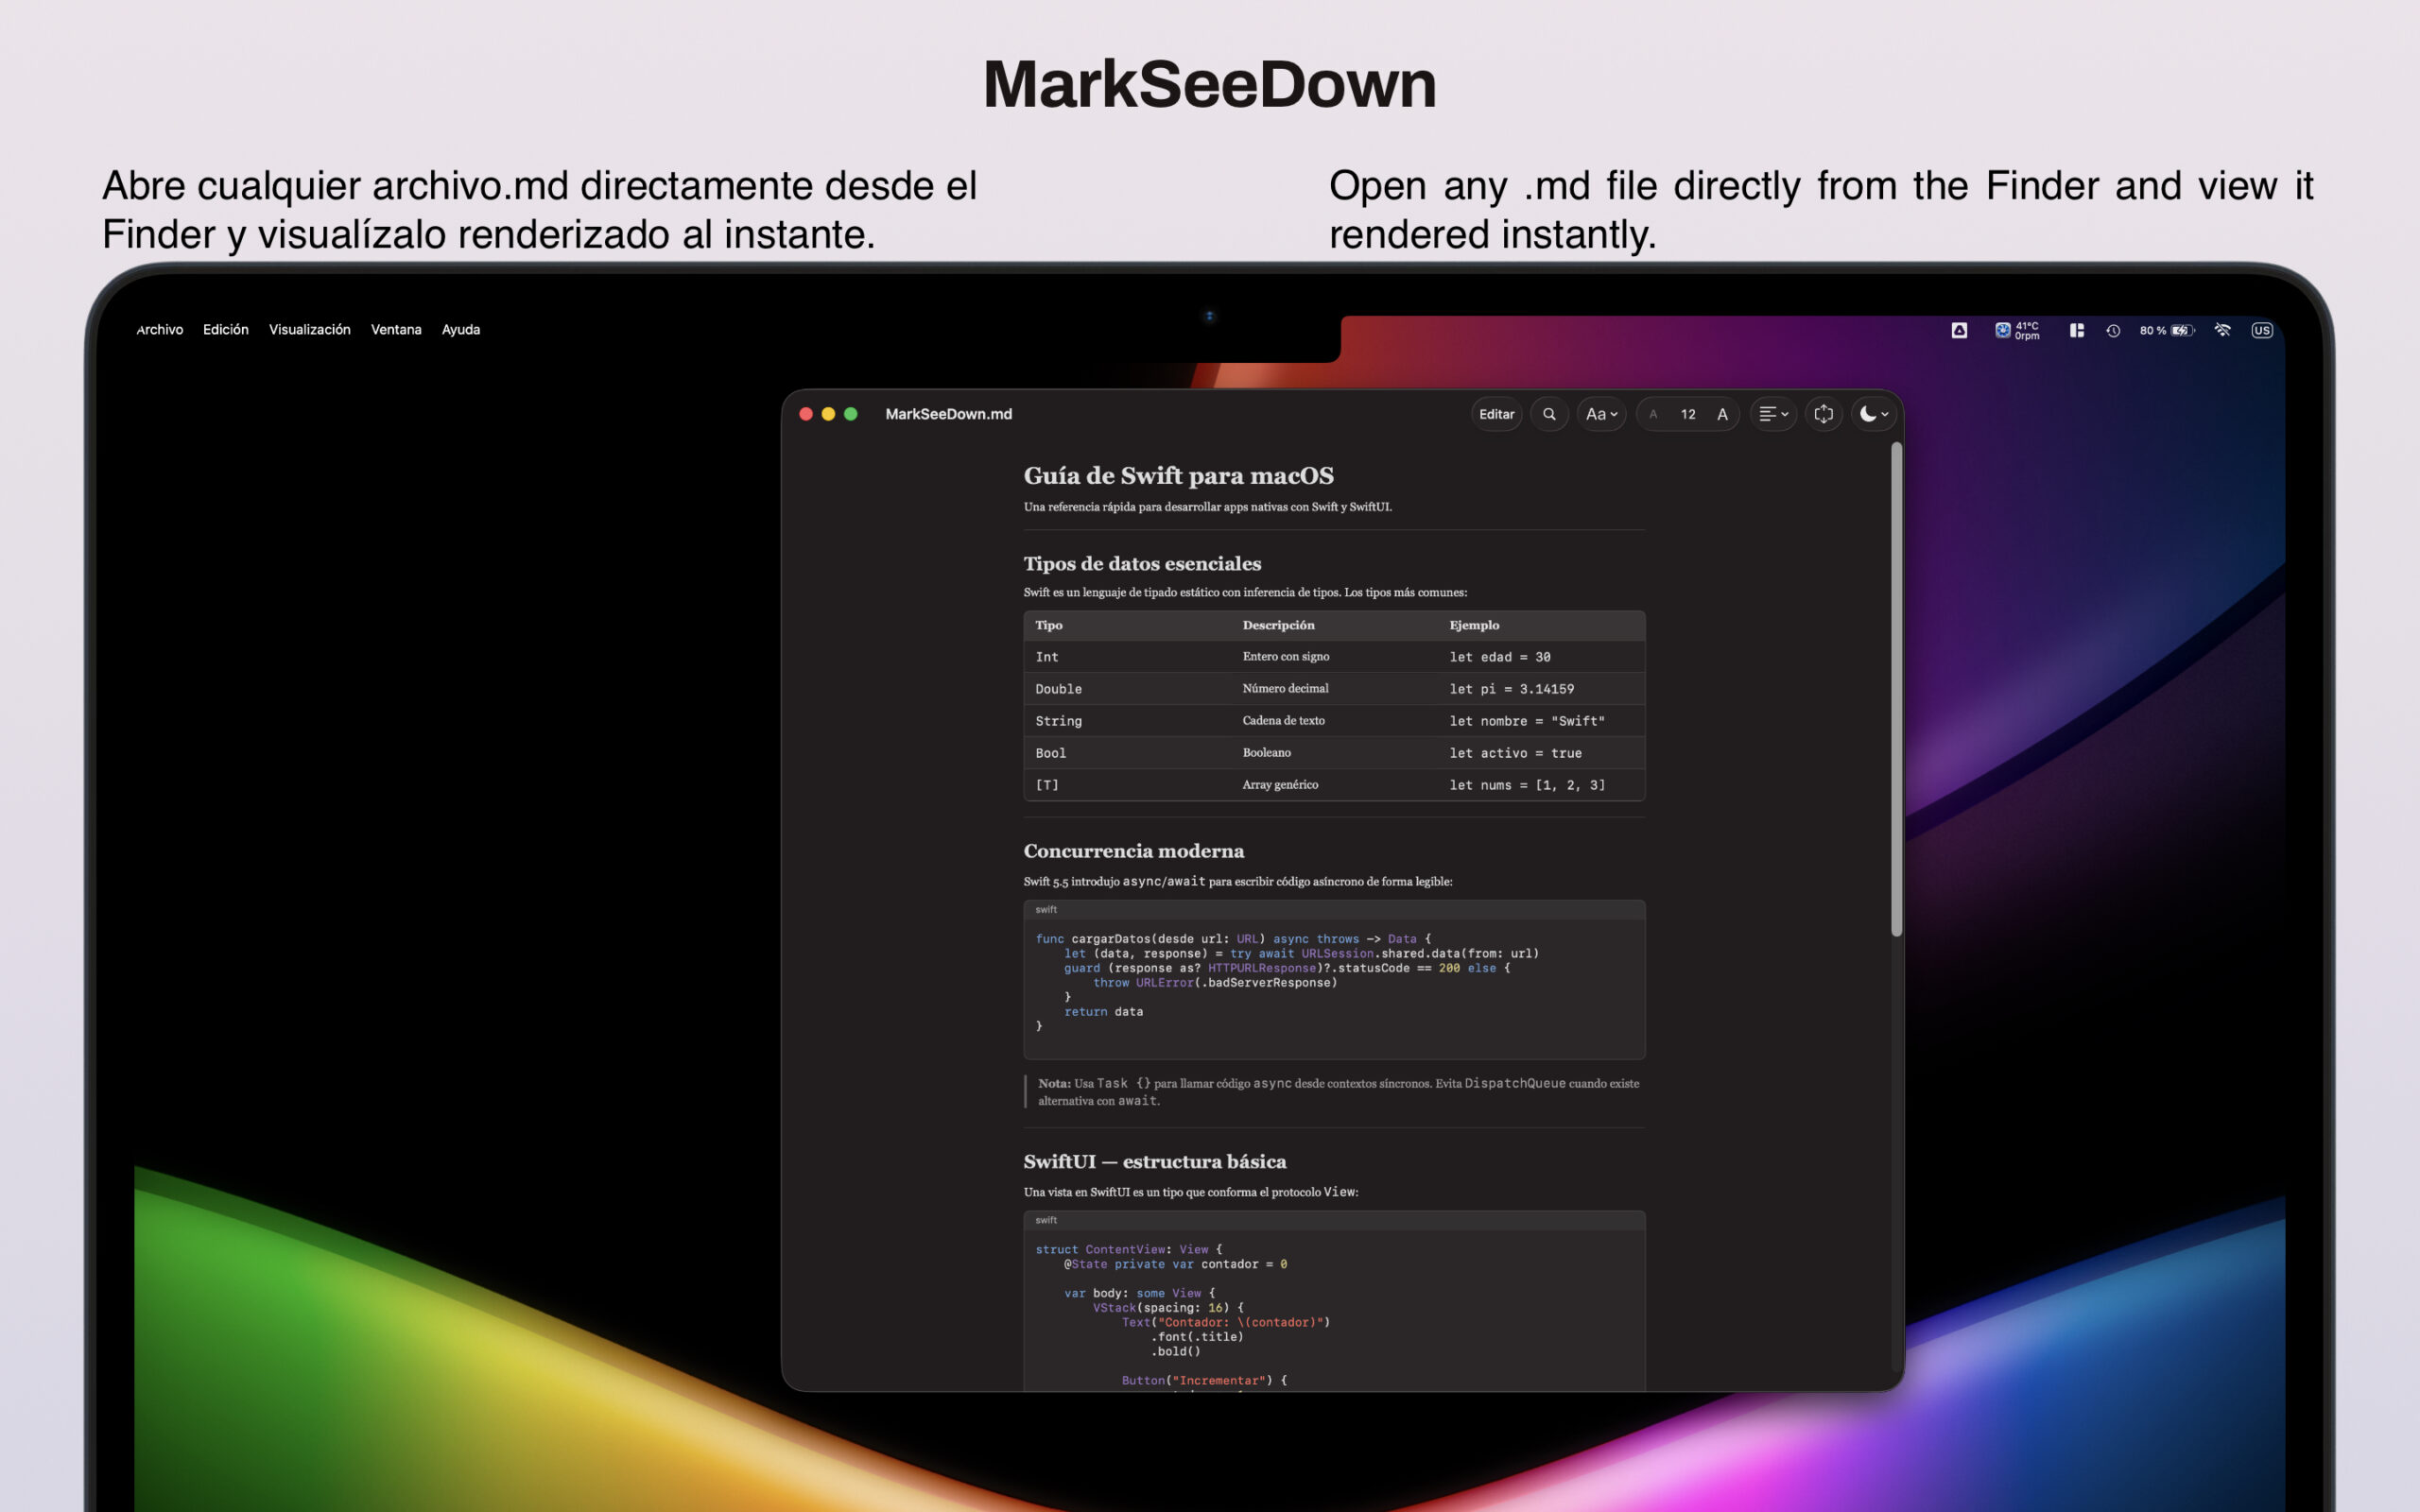Viewport: 2420px width, 1512px height.
Task: Click the battery icon showing 80 %
Action: pyautogui.click(x=2166, y=330)
